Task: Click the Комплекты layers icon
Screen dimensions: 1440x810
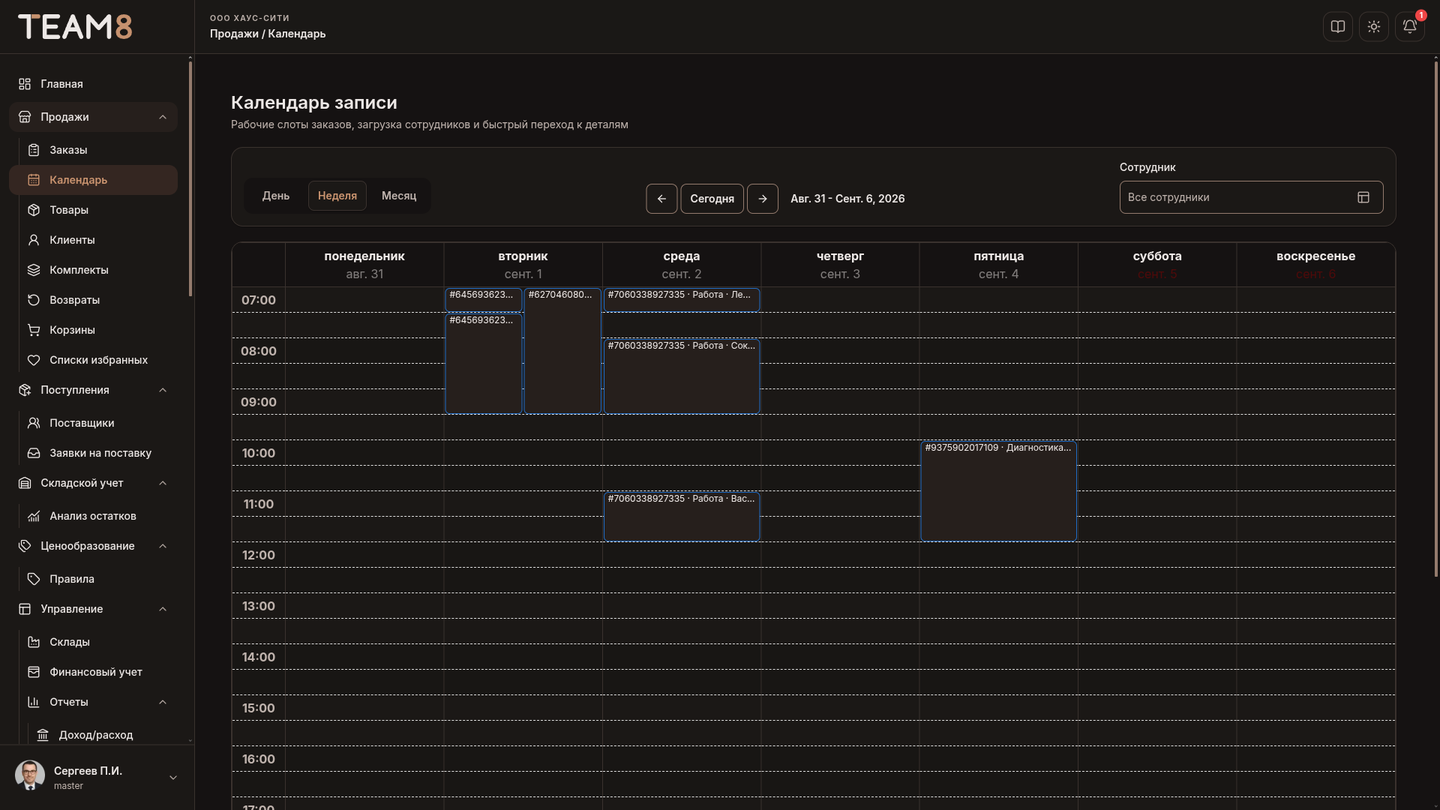Action: coord(34,270)
